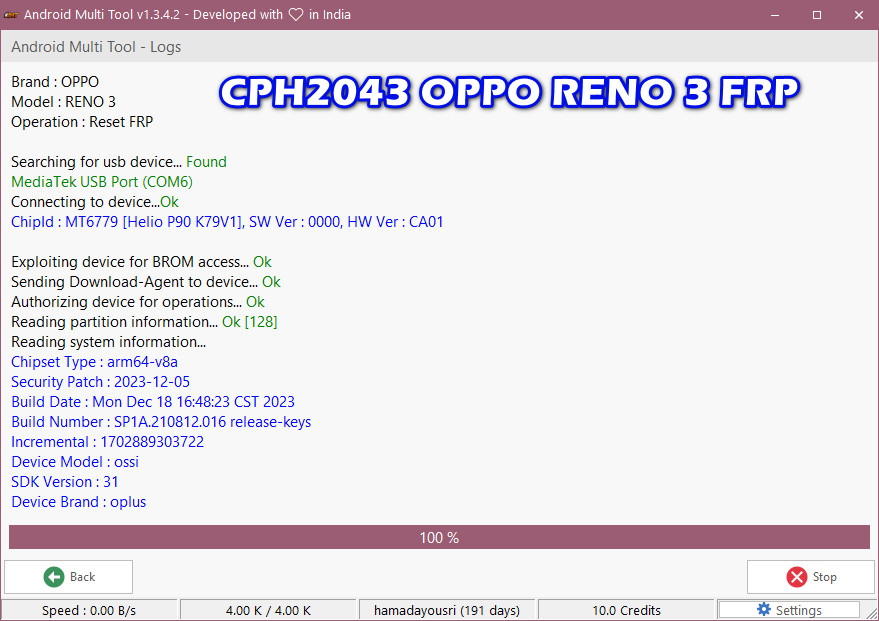Click the green Back arrow icon
Image resolution: width=879 pixels, height=621 pixels.
tap(54, 577)
